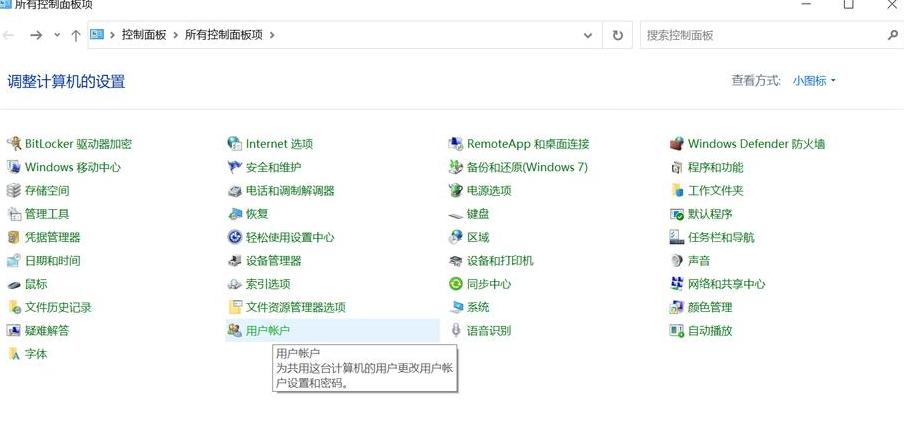Screen dimensions: 904x440
Task: Click the 管理工具 icon
Action: coord(14,214)
